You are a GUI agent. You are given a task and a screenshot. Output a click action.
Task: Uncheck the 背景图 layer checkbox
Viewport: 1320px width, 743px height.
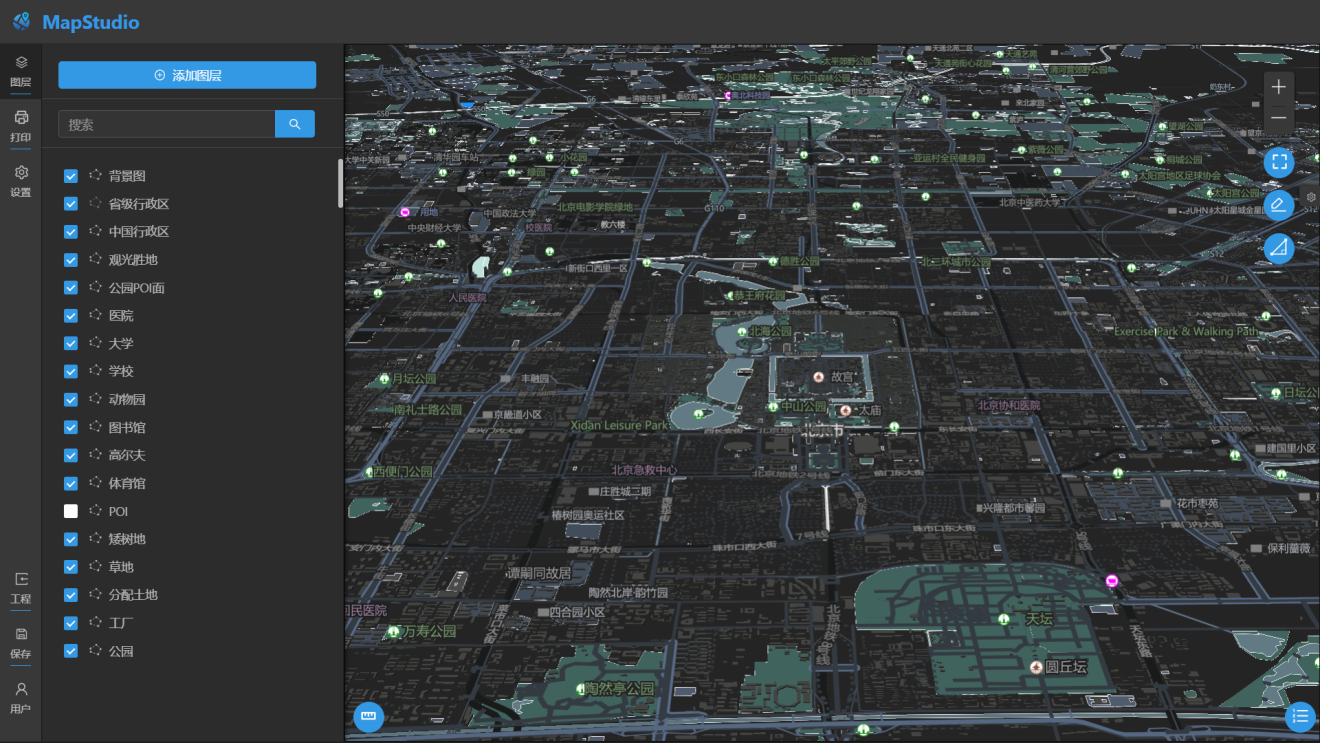71,176
